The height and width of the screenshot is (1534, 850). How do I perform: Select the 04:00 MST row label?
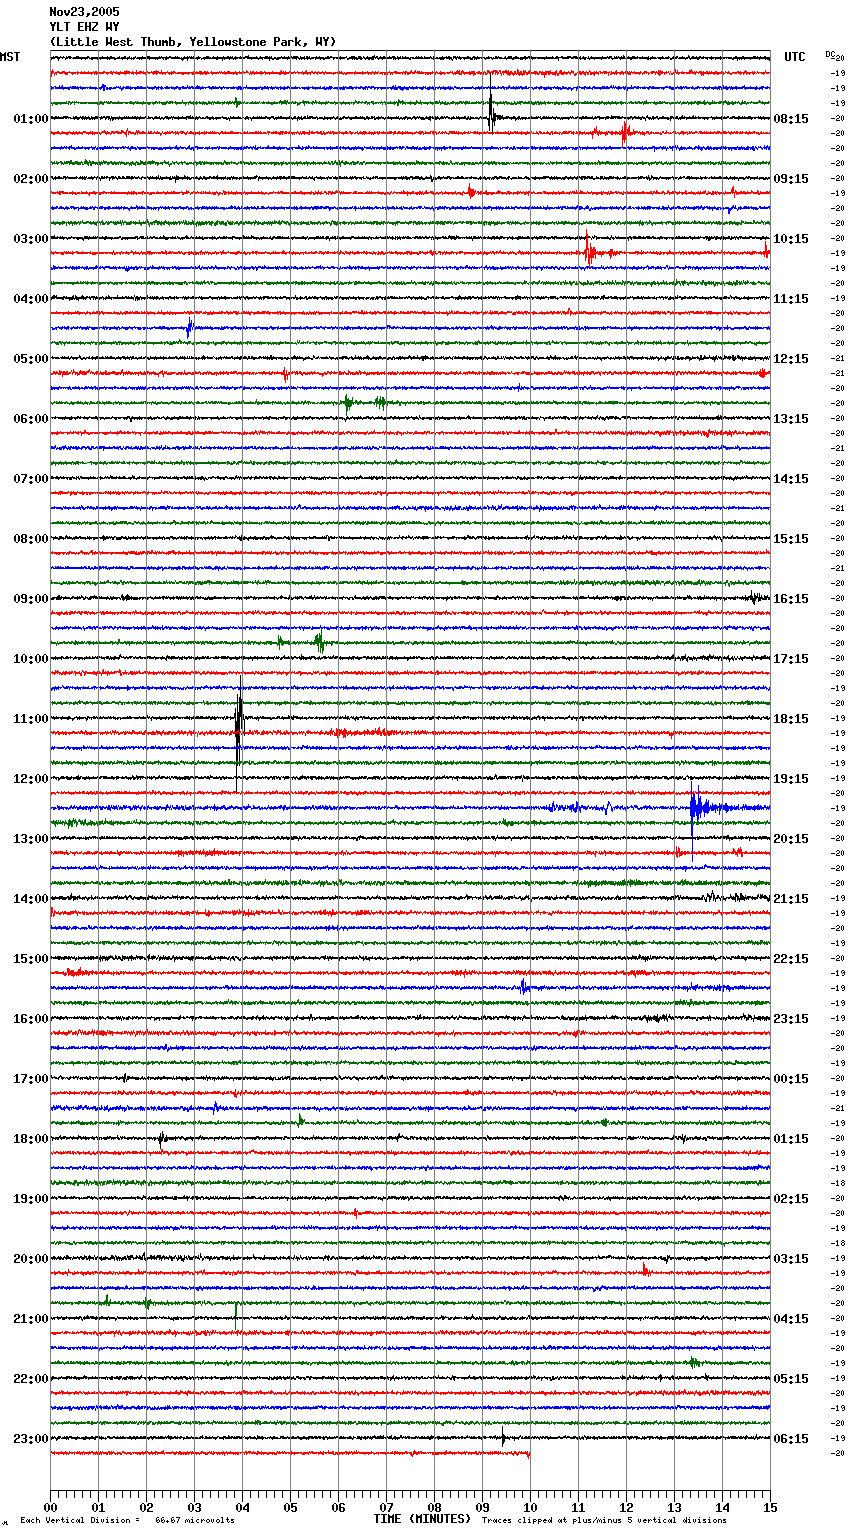pos(31,299)
